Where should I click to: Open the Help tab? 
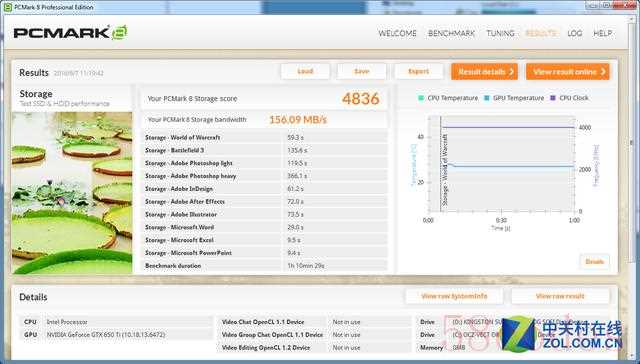(x=602, y=33)
